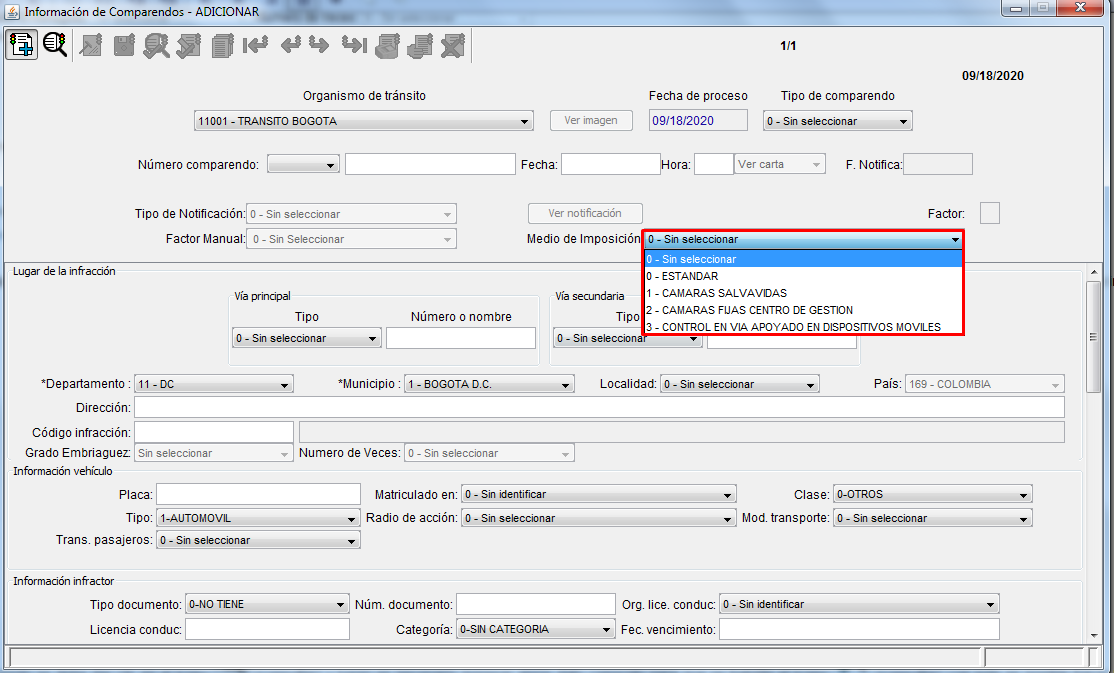
Task: Jump to the last record arrow icon
Action: [x=353, y=45]
